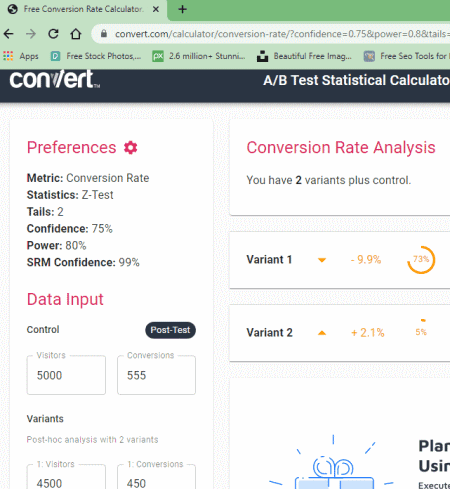Click the 'Metric: Conversion Rate' line
This screenshot has height=489, width=450.
tap(88, 178)
